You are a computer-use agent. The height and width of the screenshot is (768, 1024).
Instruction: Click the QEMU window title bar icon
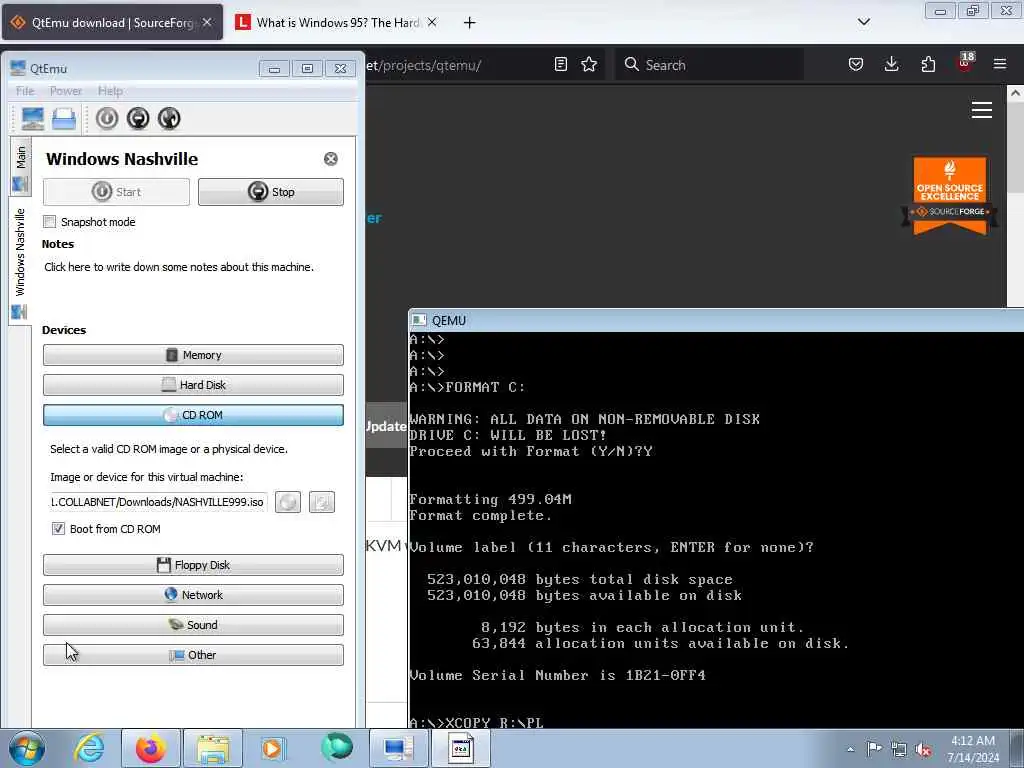coord(419,321)
